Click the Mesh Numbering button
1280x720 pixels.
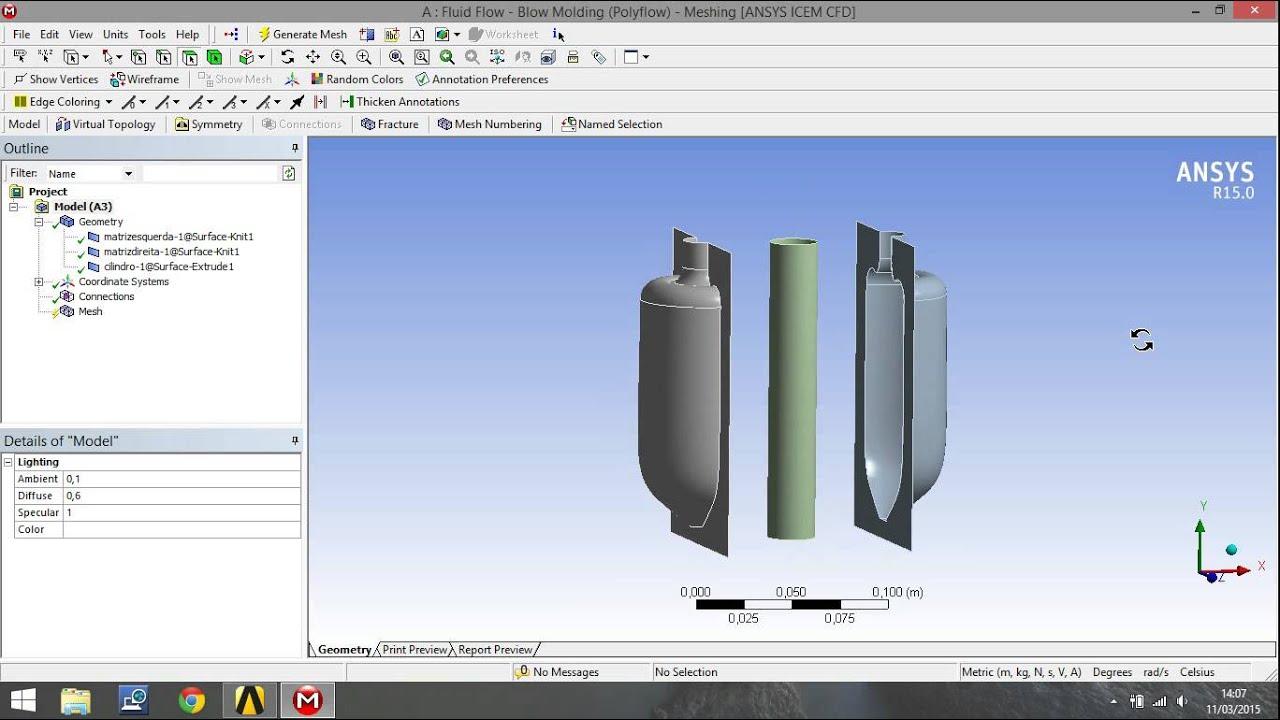click(490, 124)
